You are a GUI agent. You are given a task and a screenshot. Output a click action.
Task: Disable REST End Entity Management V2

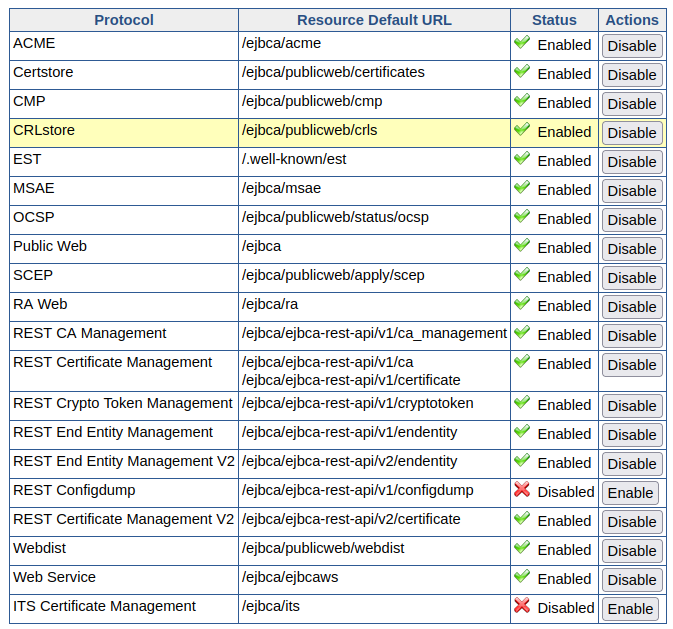[x=632, y=464]
